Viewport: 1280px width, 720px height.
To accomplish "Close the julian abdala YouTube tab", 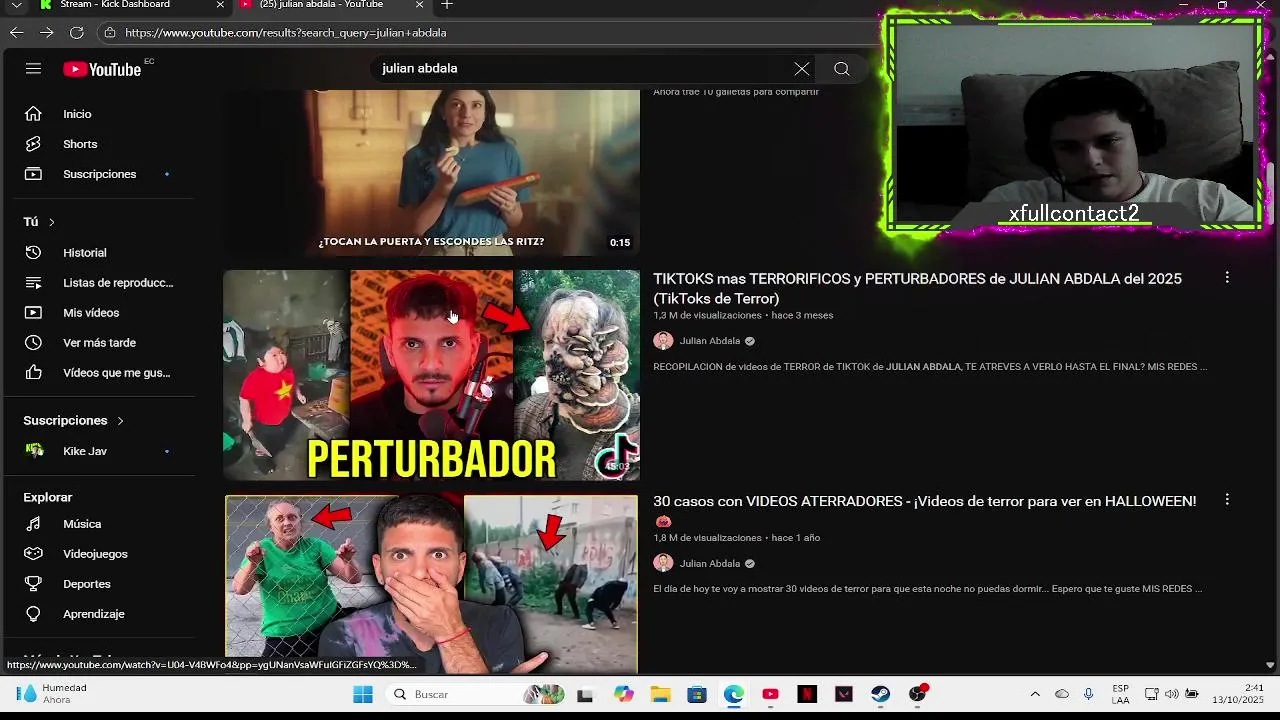I will tap(420, 5).
